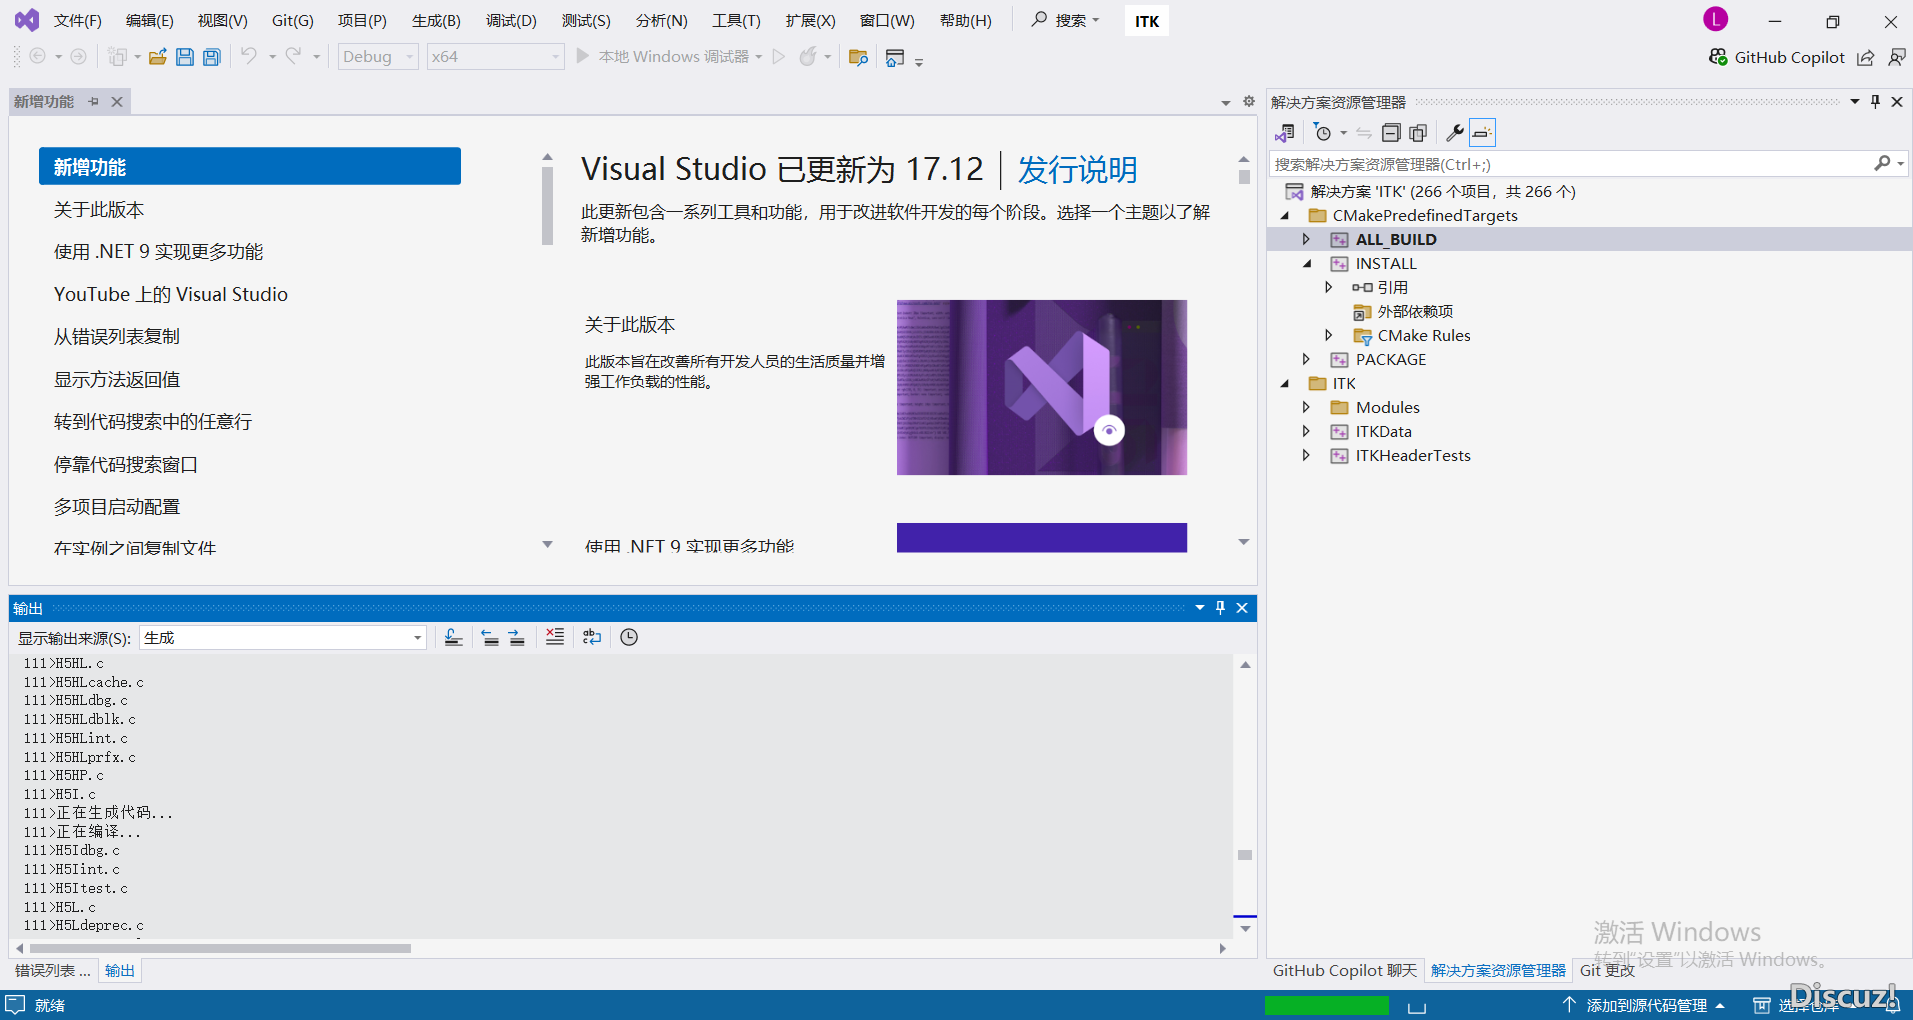The image size is (1913, 1020).
Task: Open Find in Files folder-search icon
Action: point(858,57)
